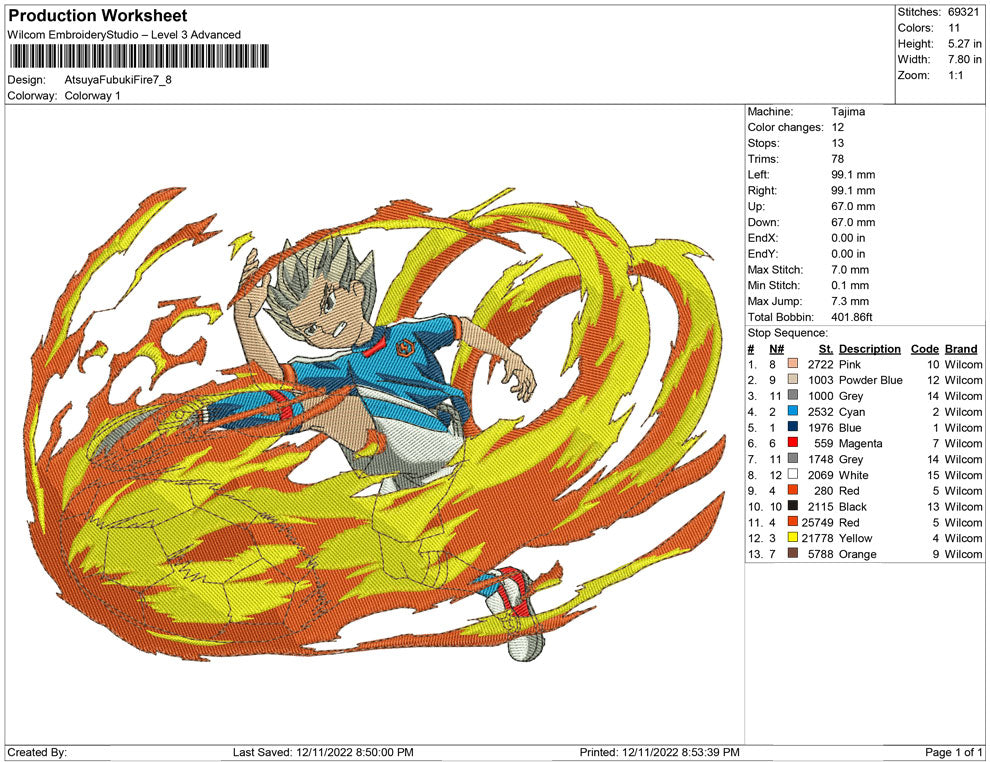Image resolution: width=990 pixels, height=762 pixels.
Task: Click the Orange color swatch in row 13
Action: click(792, 554)
